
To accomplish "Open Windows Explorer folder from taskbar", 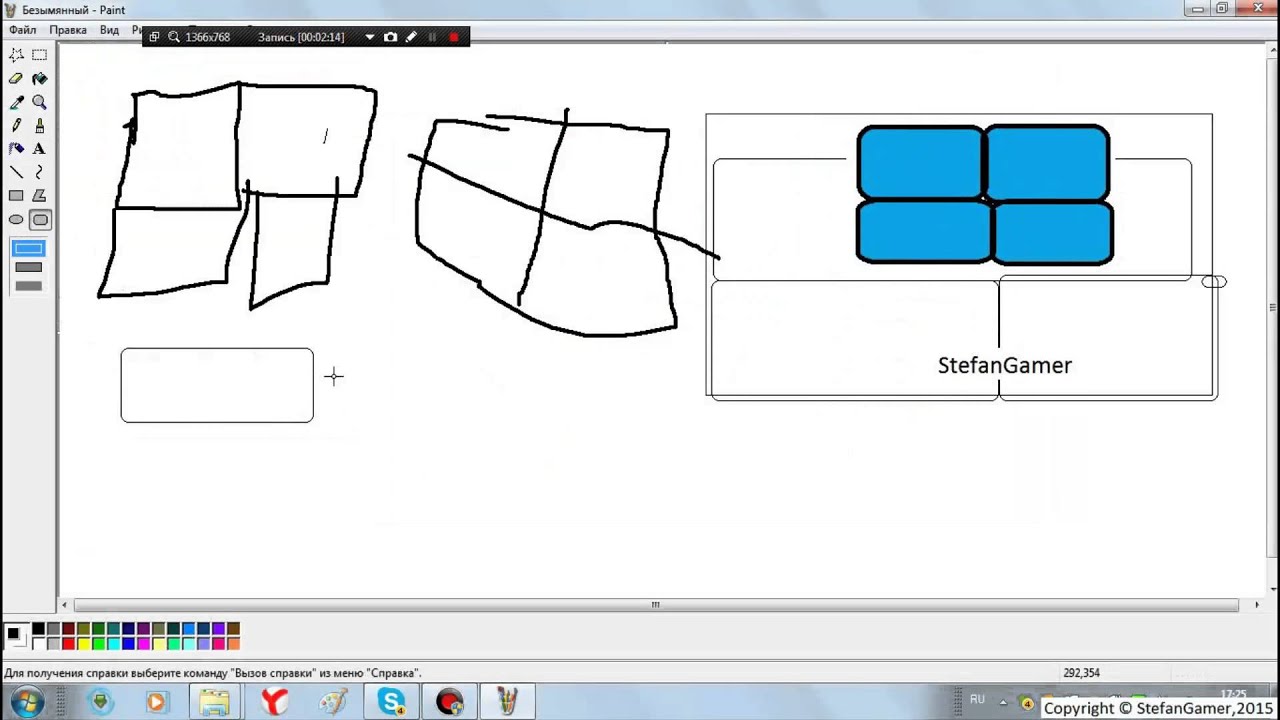I will (x=215, y=702).
